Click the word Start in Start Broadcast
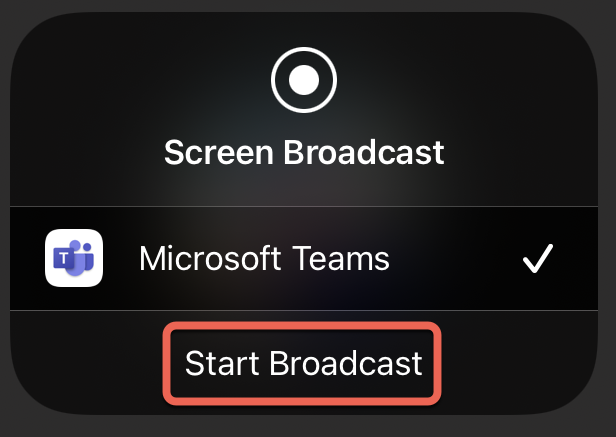This screenshot has width=616, height=437. (222, 363)
